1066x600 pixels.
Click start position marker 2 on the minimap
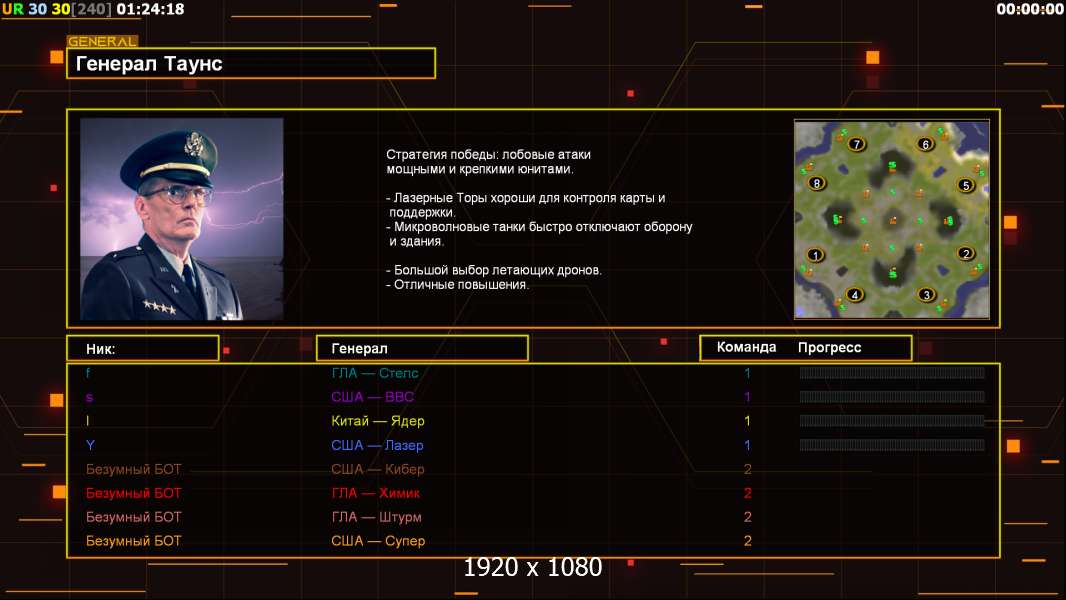click(966, 253)
